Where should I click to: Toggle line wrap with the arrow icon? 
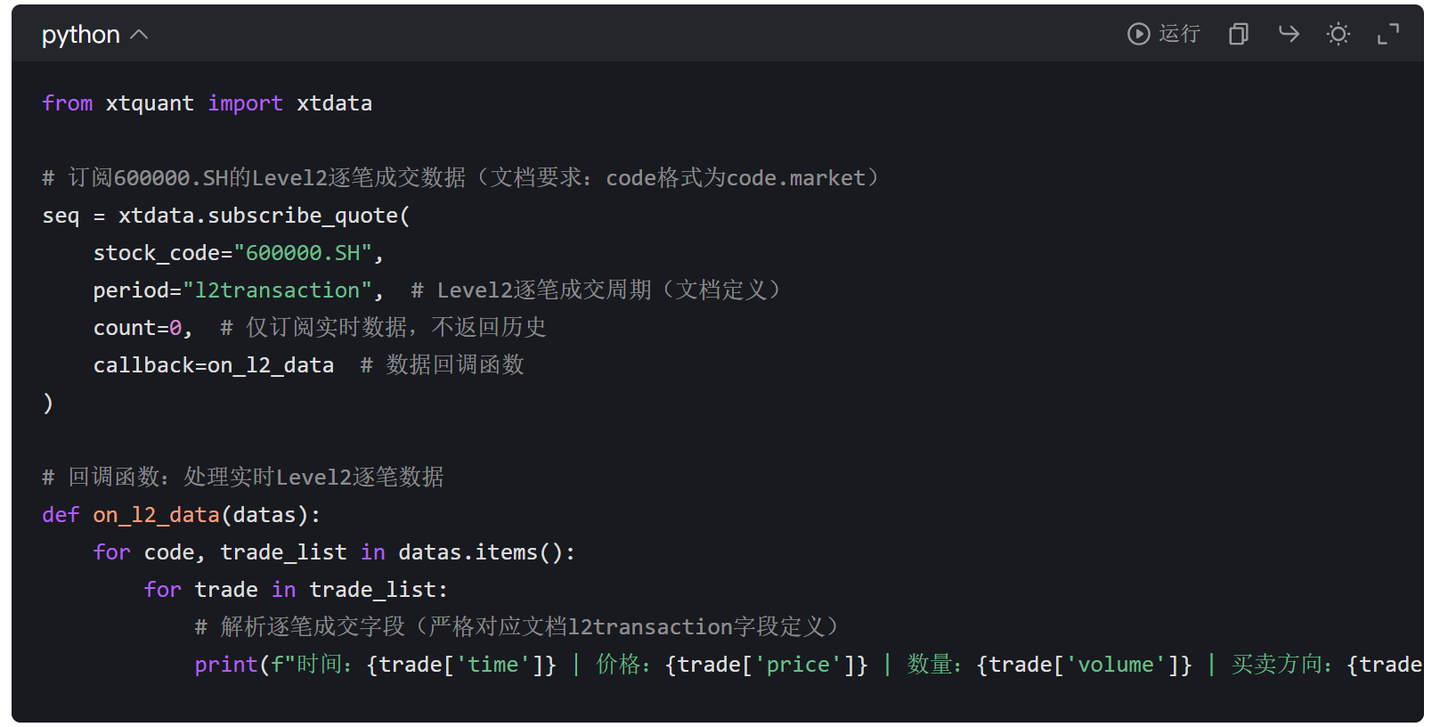[x=1289, y=34]
